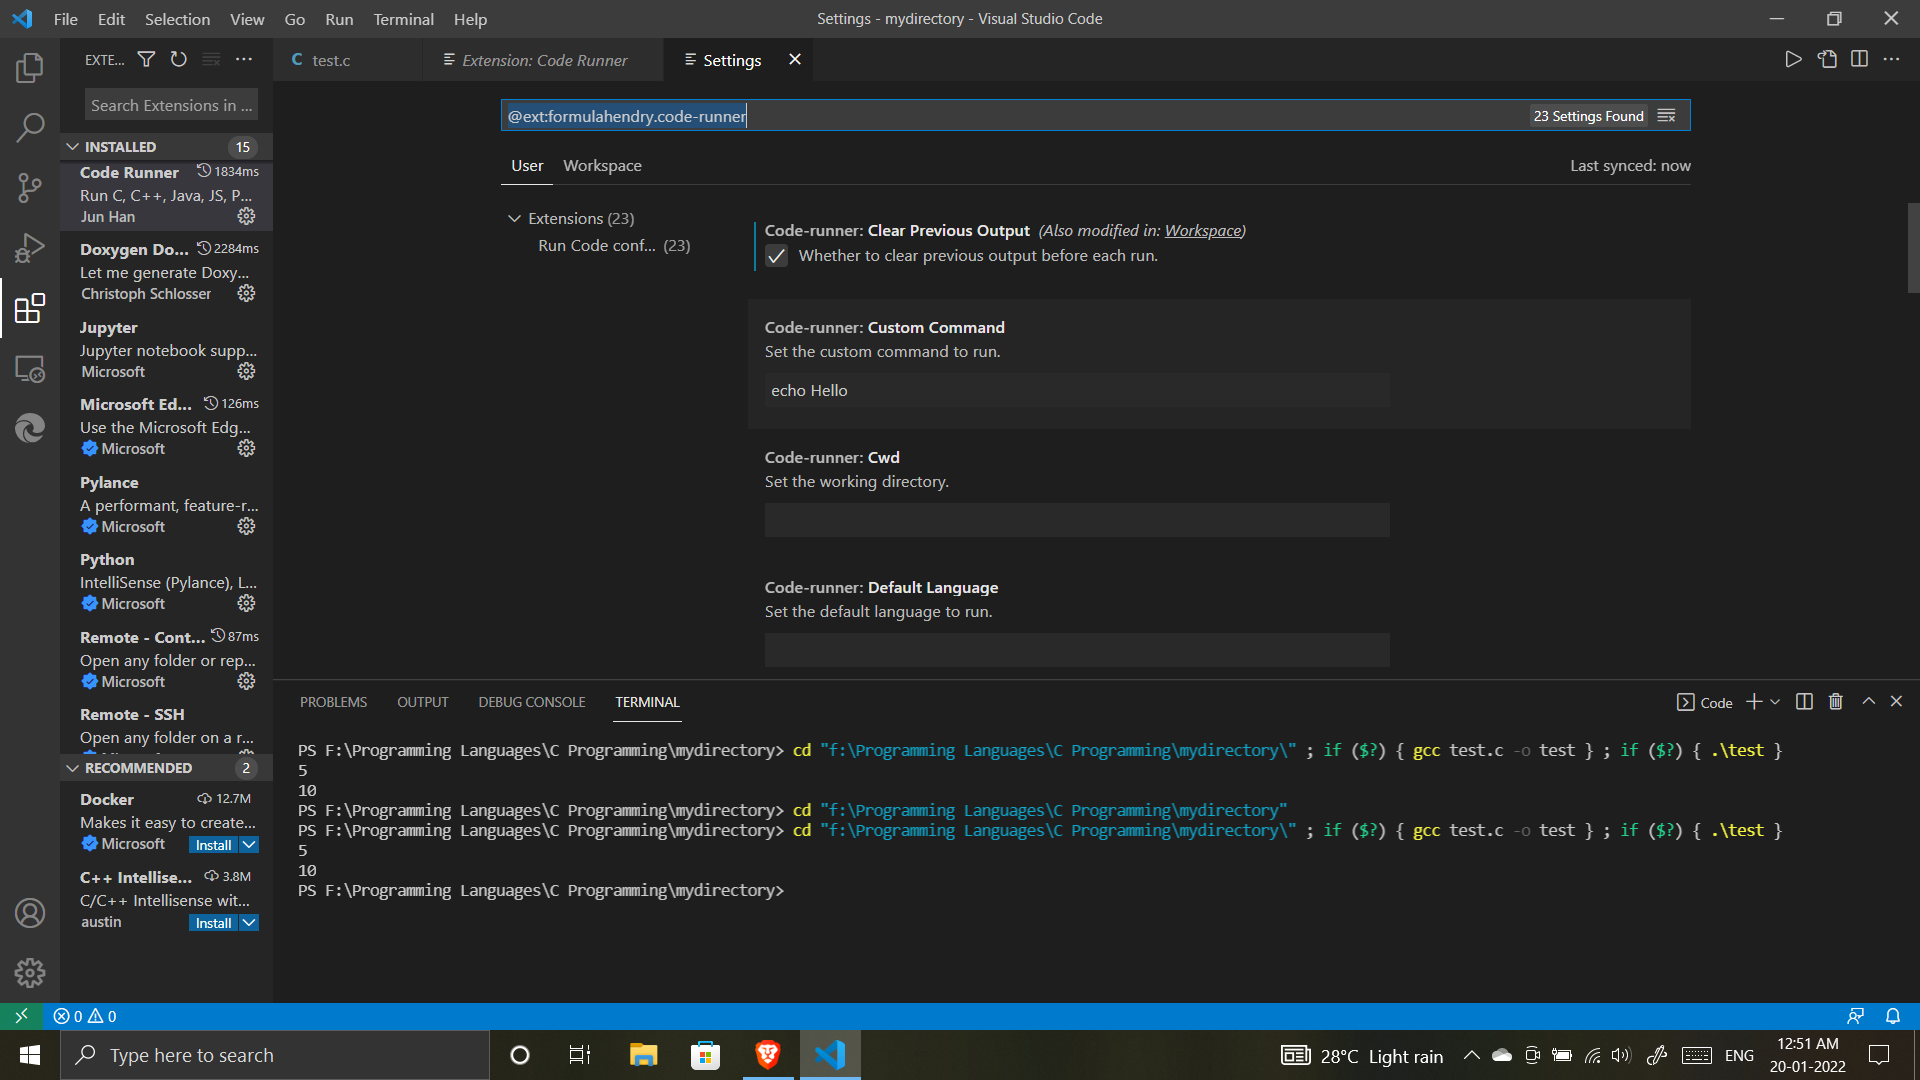1920x1080 pixels.
Task: Follow the Workspace link in Clear Previous Output
Action: click(x=1202, y=231)
